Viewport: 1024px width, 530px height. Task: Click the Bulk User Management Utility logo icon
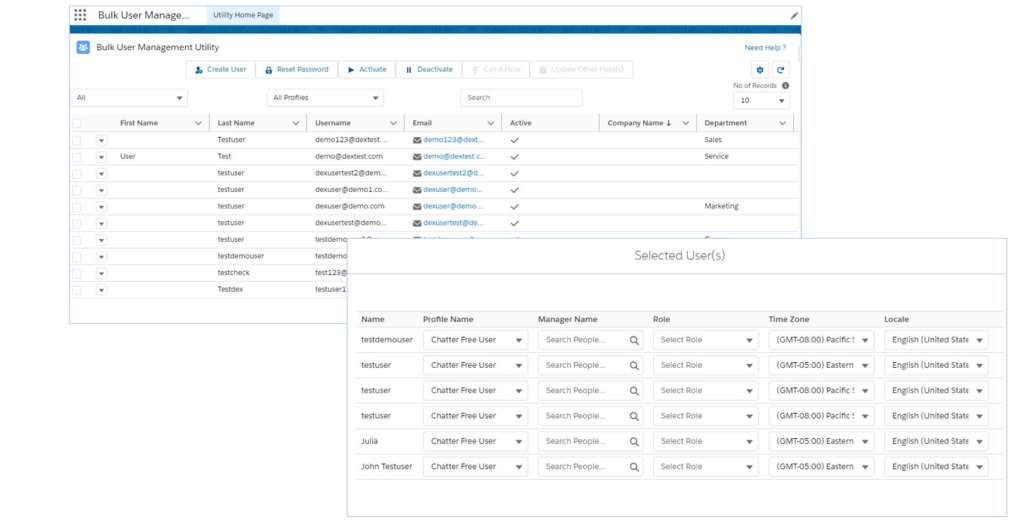point(83,47)
